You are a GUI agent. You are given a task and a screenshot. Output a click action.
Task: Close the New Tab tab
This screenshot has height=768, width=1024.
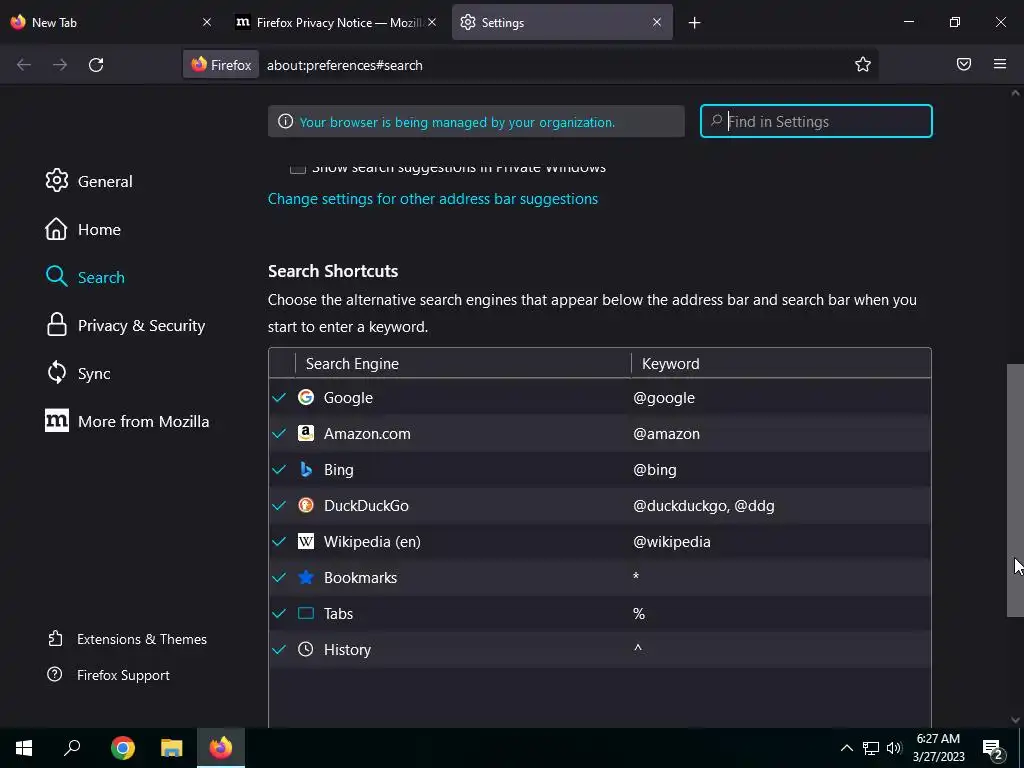(x=207, y=22)
